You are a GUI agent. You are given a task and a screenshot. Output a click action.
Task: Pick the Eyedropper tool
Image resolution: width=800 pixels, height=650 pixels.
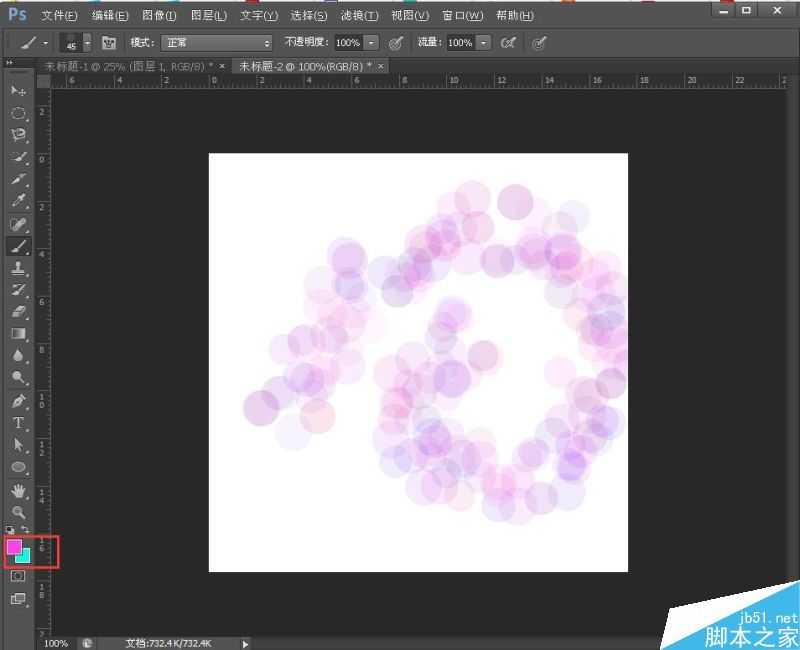click(18, 201)
